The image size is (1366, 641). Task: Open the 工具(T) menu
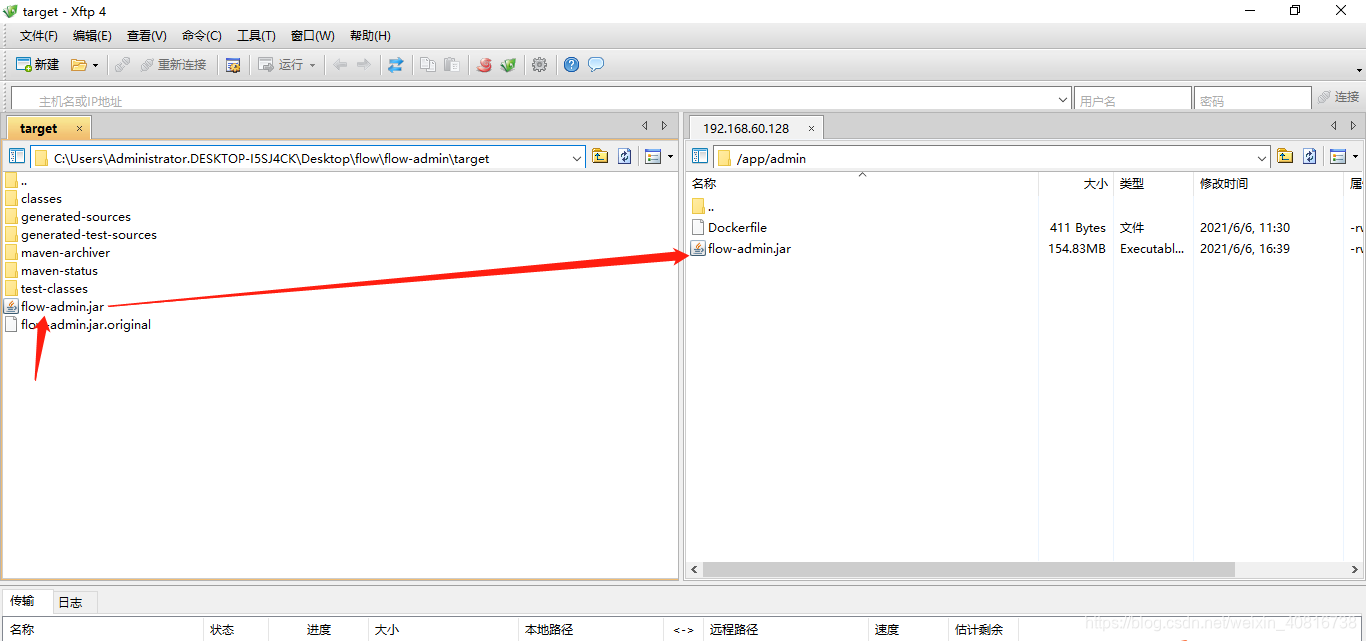click(x=256, y=36)
